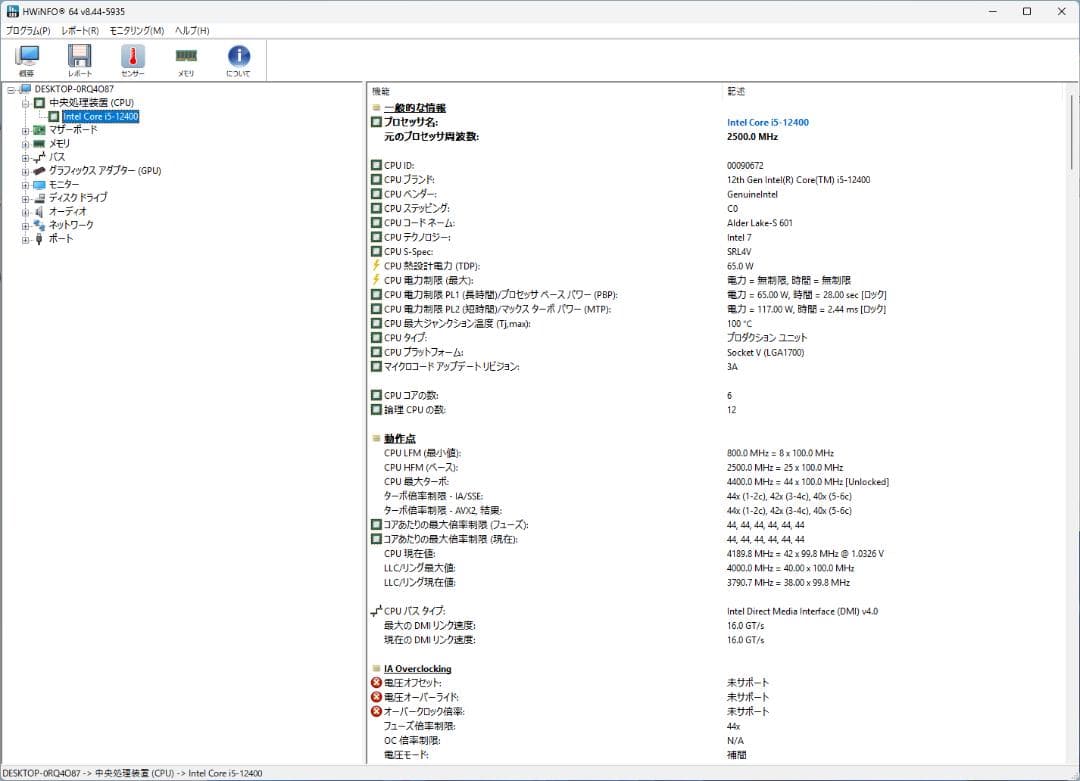
Task: Click the IA Overclocking section heading
Action: (417, 669)
